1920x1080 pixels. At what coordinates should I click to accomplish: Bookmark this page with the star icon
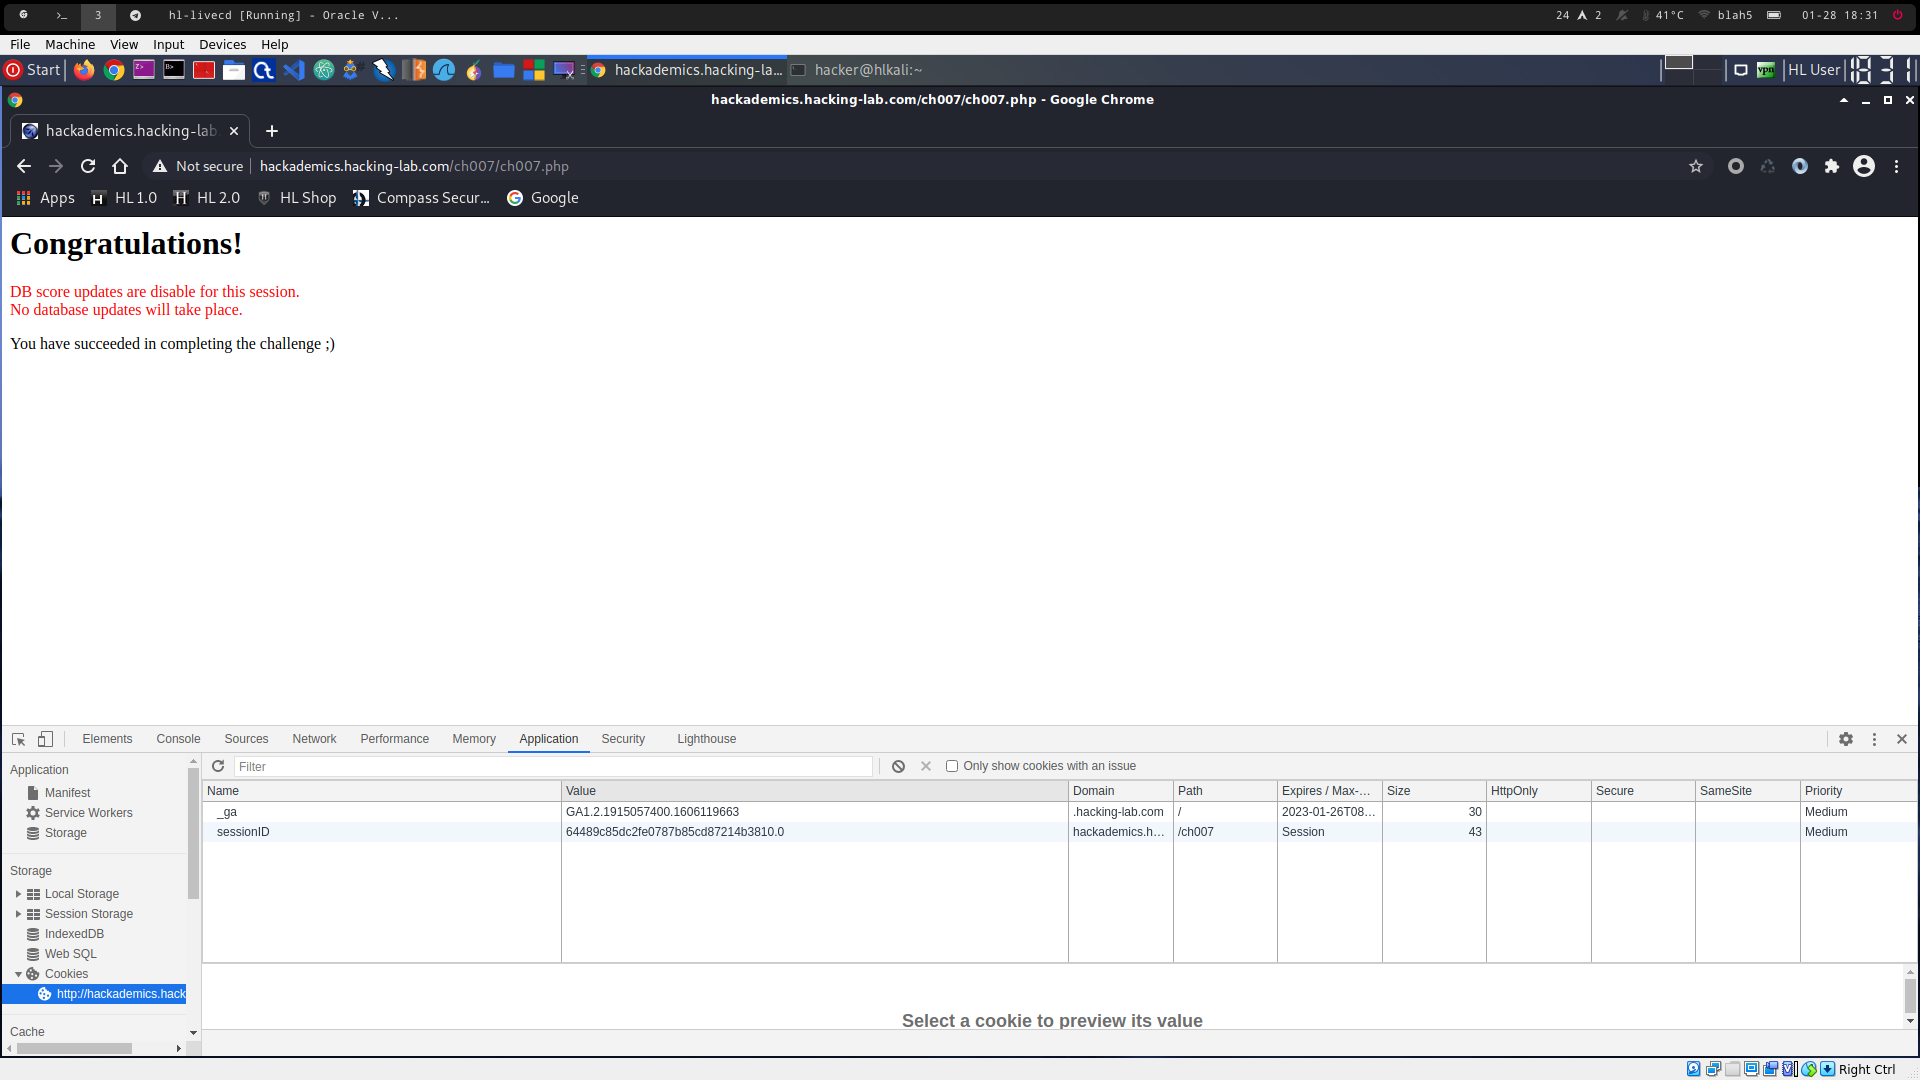pos(1696,166)
